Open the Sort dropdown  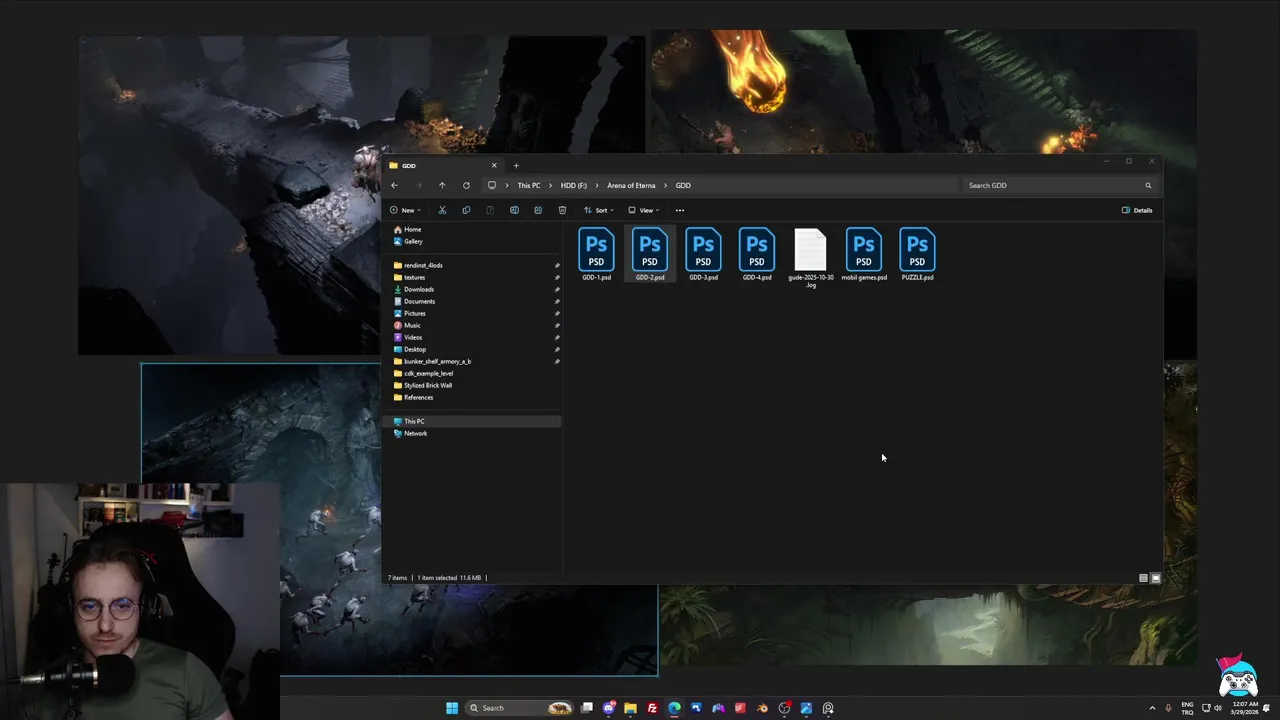coord(598,210)
